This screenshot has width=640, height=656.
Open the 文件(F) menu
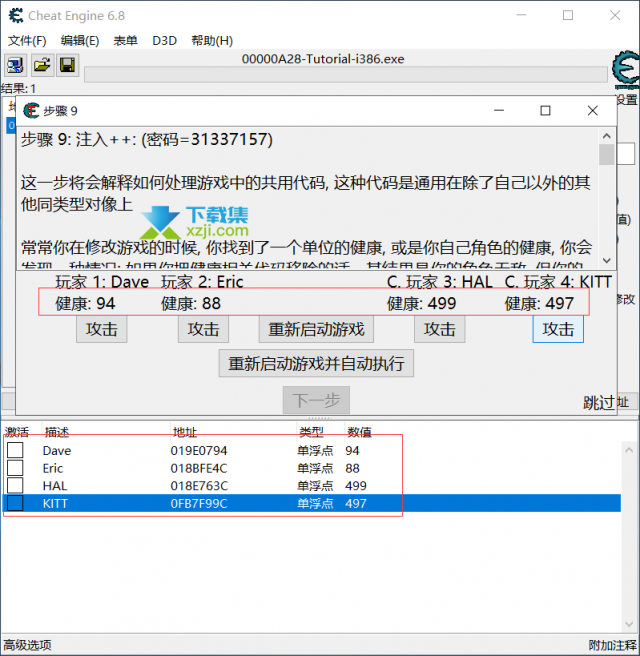click(27, 41)
